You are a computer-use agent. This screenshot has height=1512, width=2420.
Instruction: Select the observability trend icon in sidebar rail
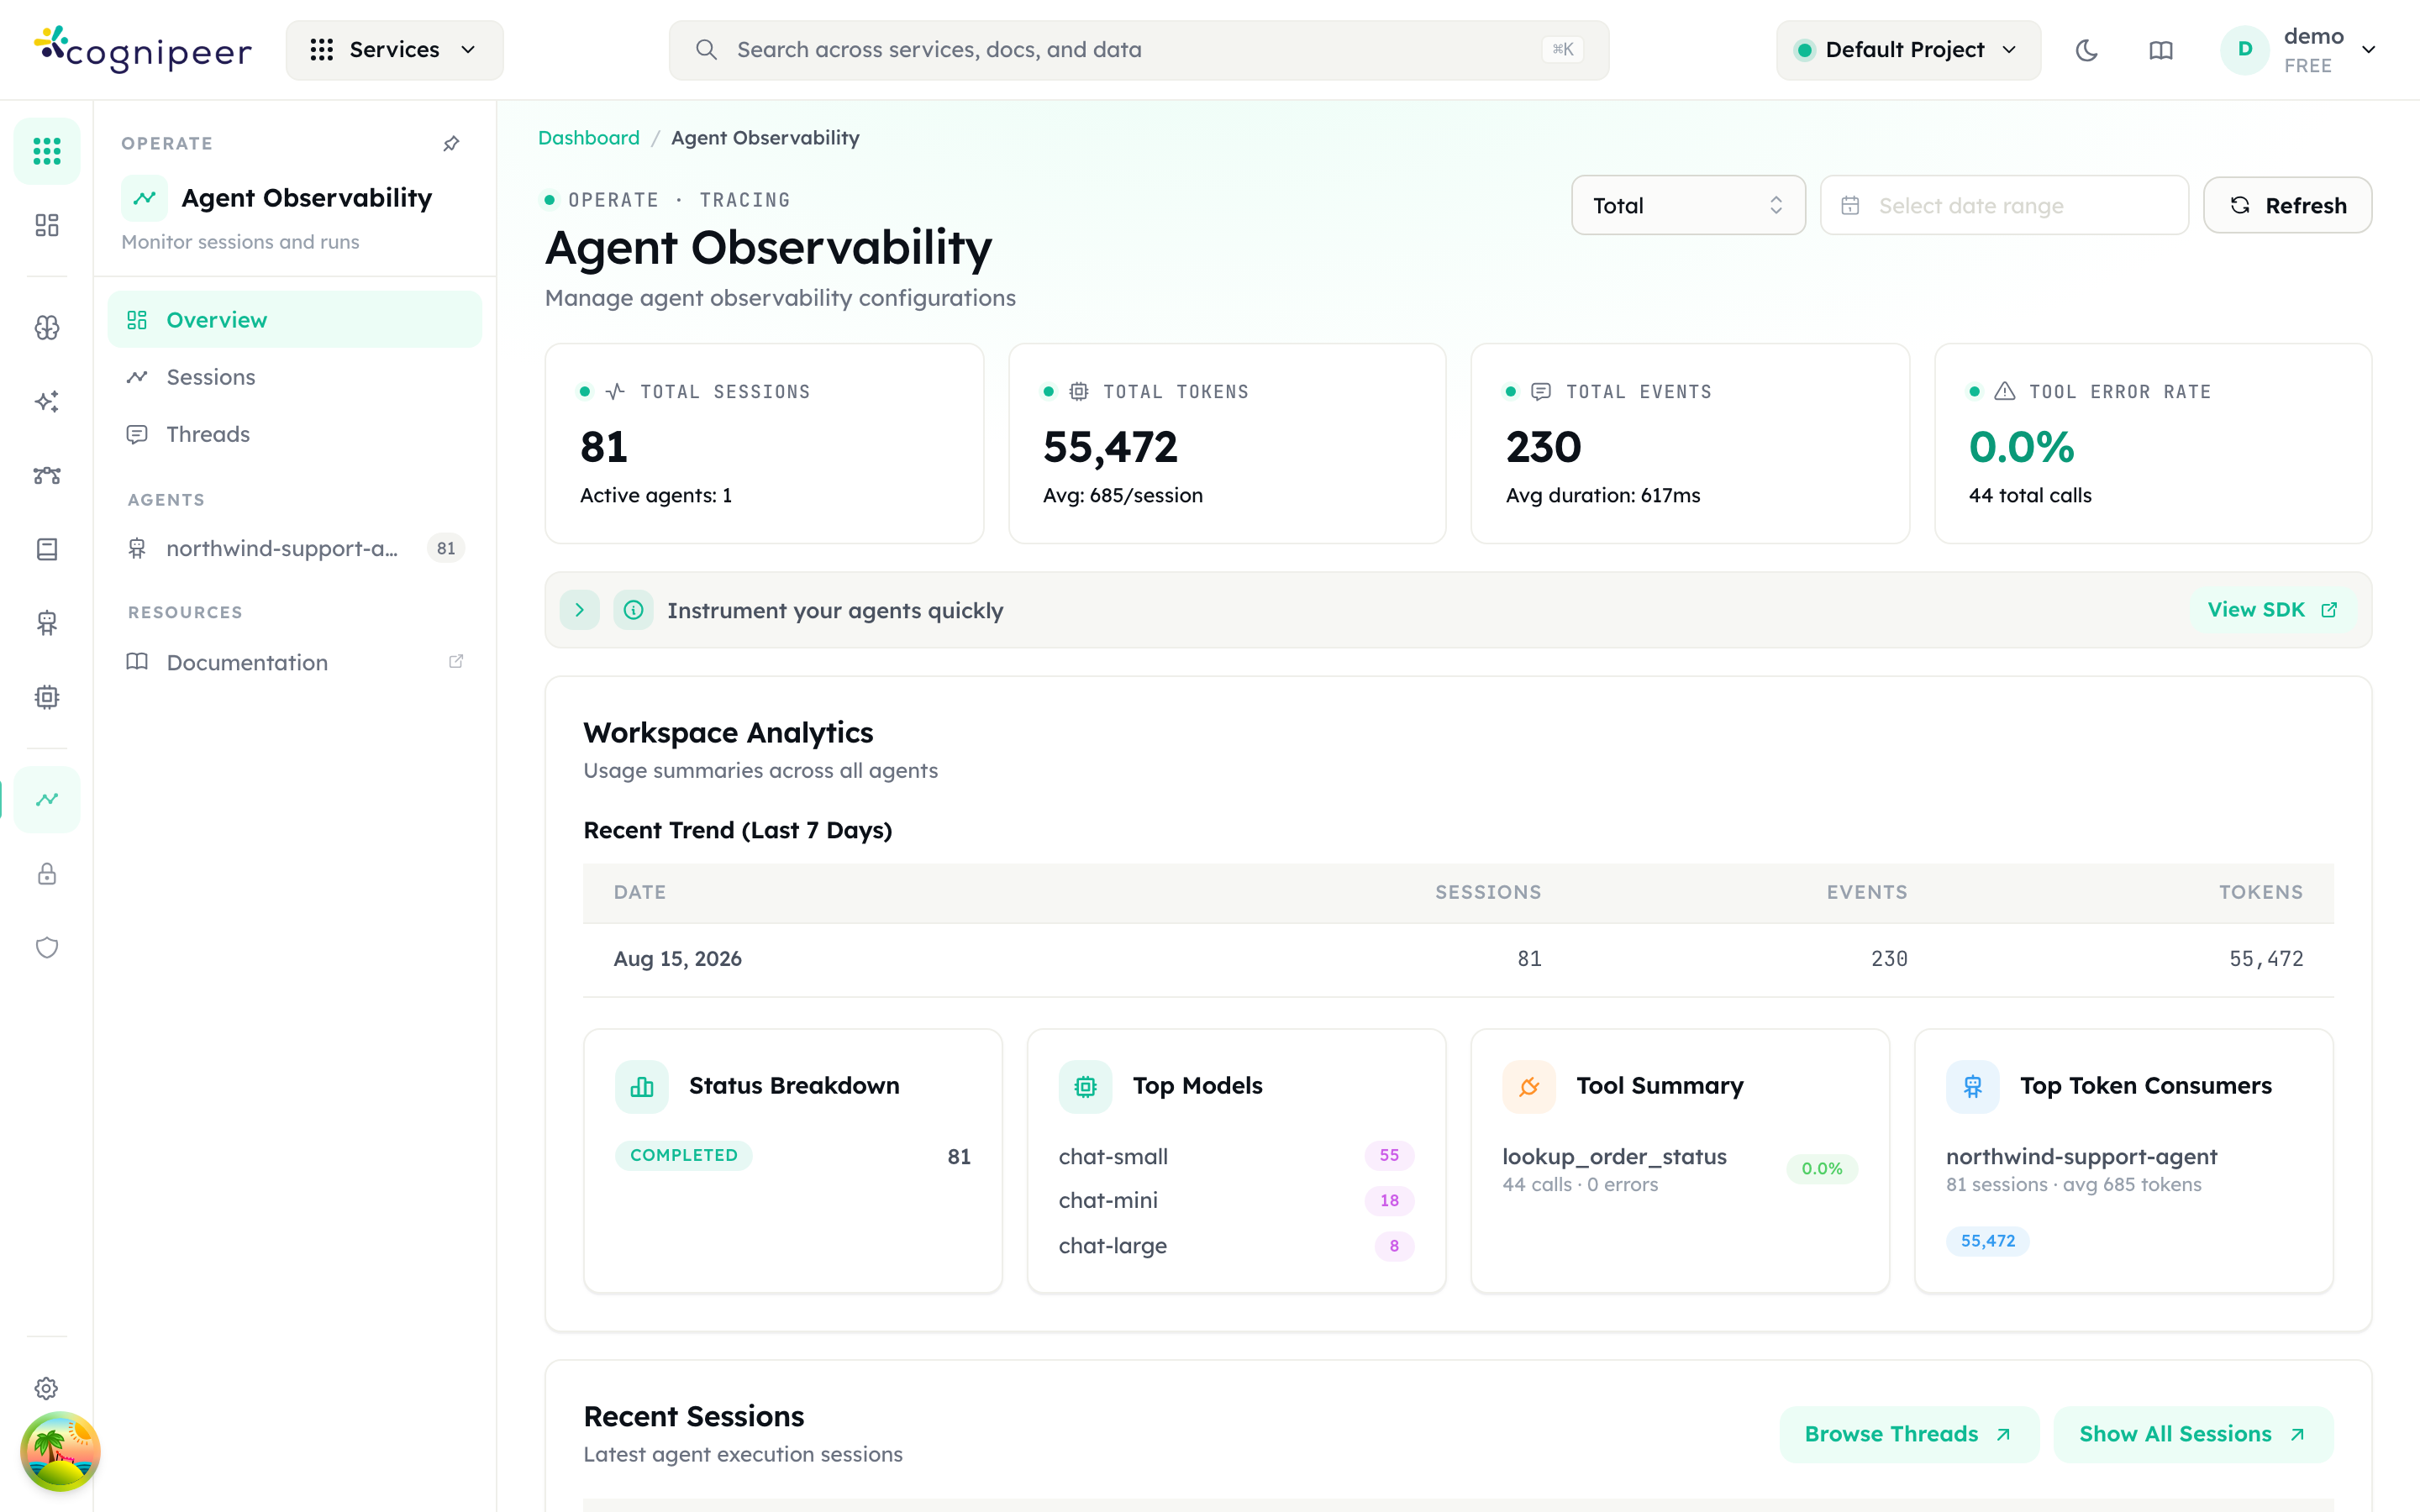pos(47,799)
